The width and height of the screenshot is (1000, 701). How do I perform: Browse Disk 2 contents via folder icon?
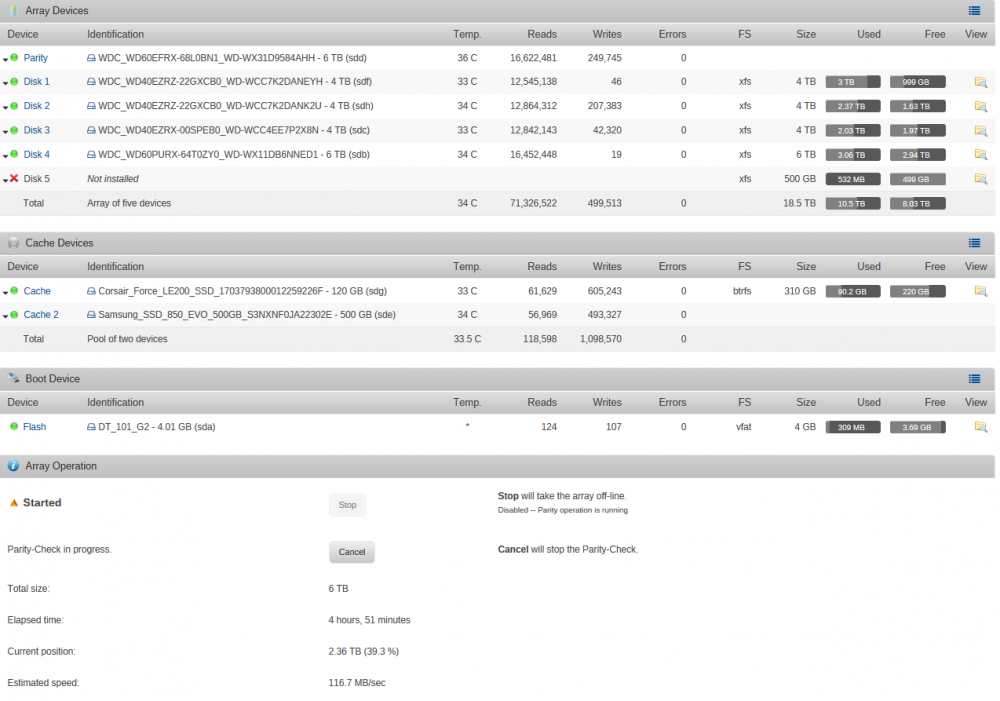(x=980, y=106)
